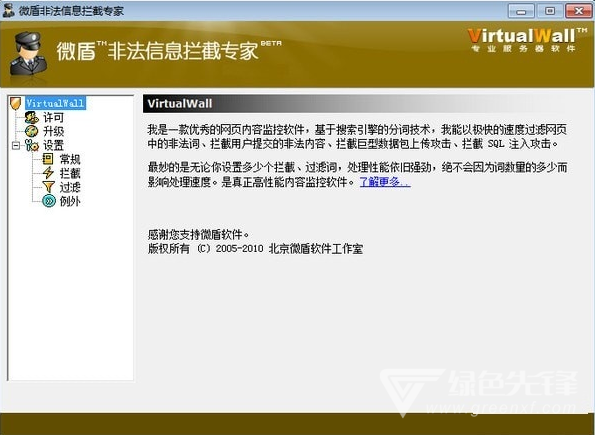Select the VirtualWall root tree item
This screenshot has height=435, width=595.
coord(55,103)
